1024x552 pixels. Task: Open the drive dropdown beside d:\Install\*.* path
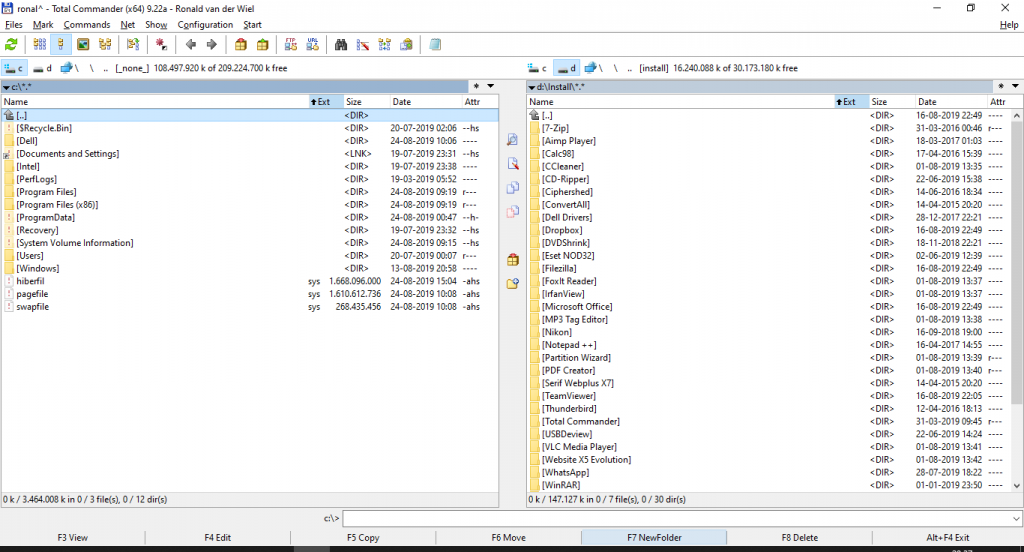point(531,87)
